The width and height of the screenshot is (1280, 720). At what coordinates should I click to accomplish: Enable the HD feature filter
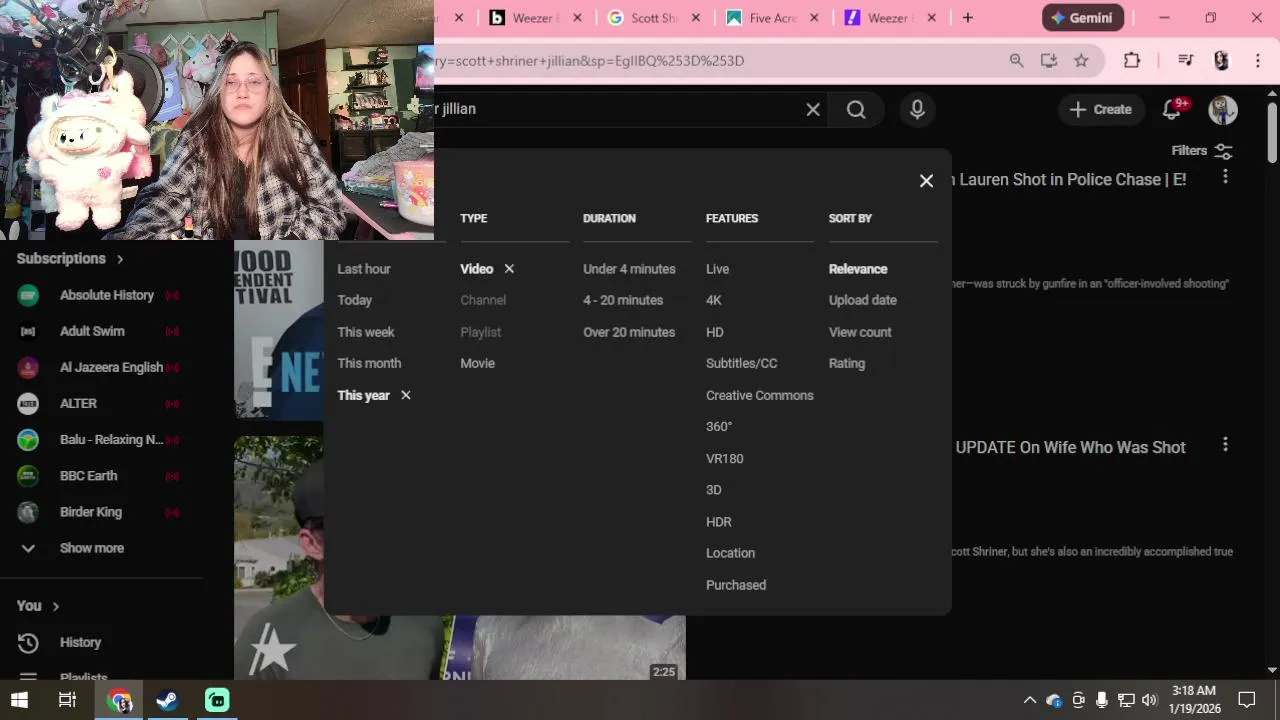coord(714,332)
